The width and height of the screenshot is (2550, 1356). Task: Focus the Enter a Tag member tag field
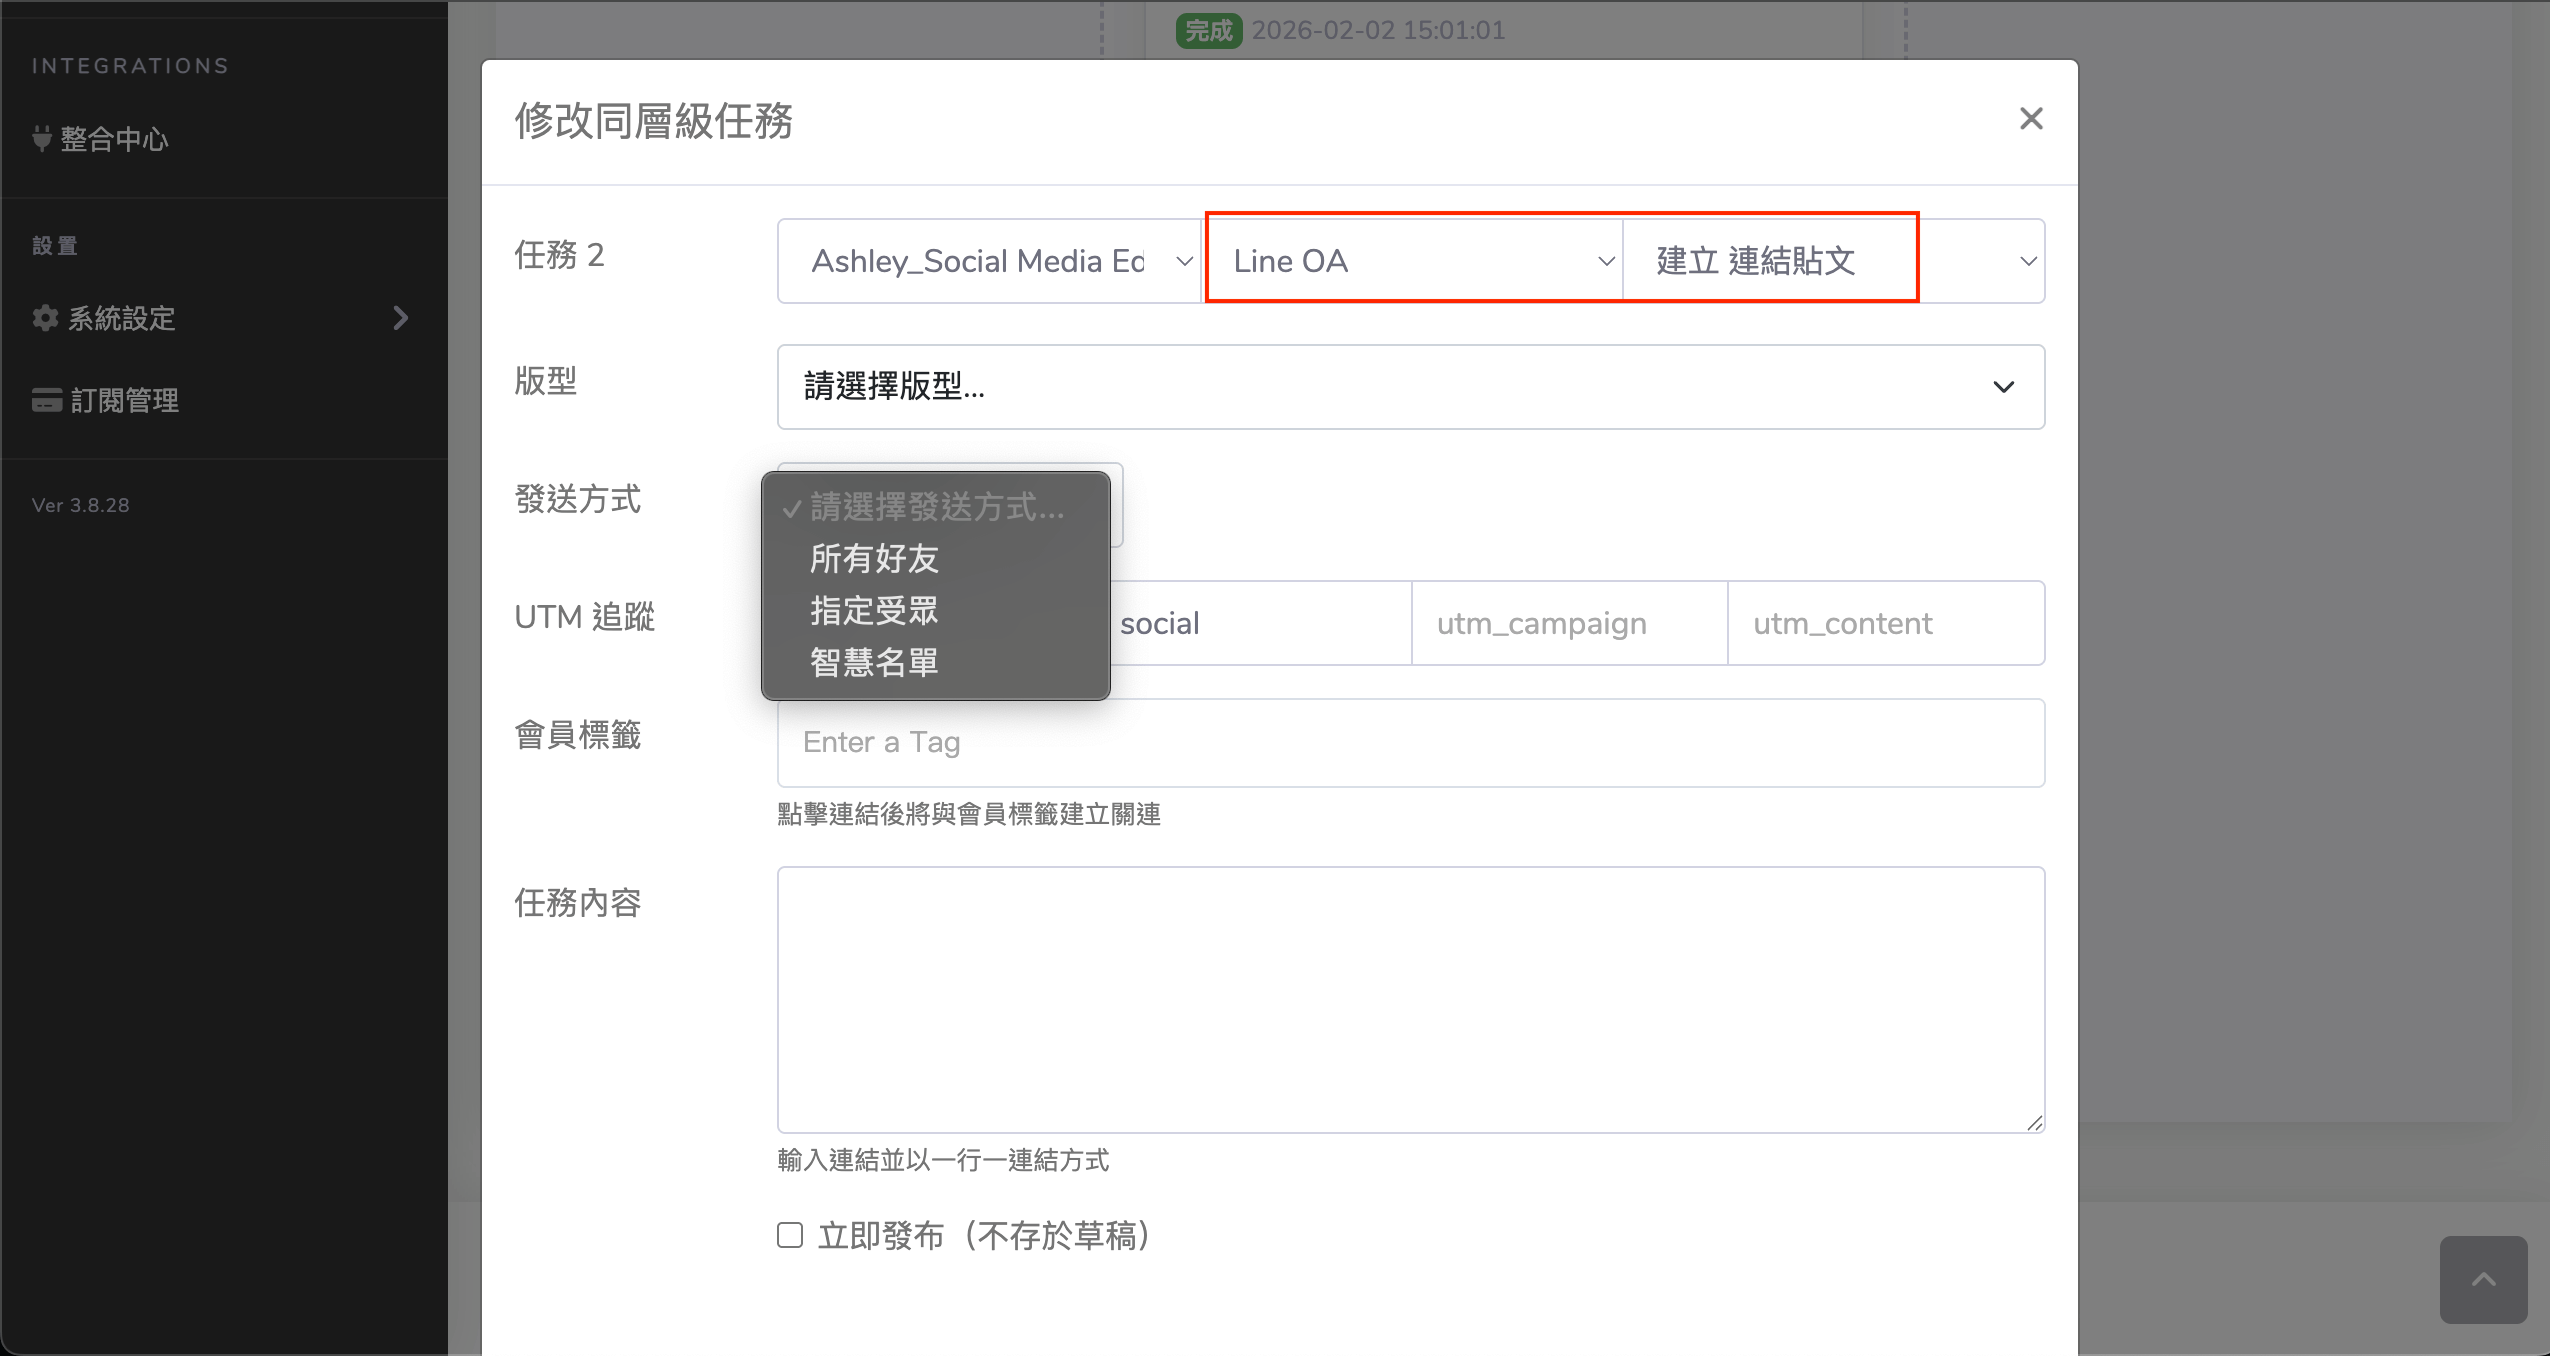[1410, 742]
